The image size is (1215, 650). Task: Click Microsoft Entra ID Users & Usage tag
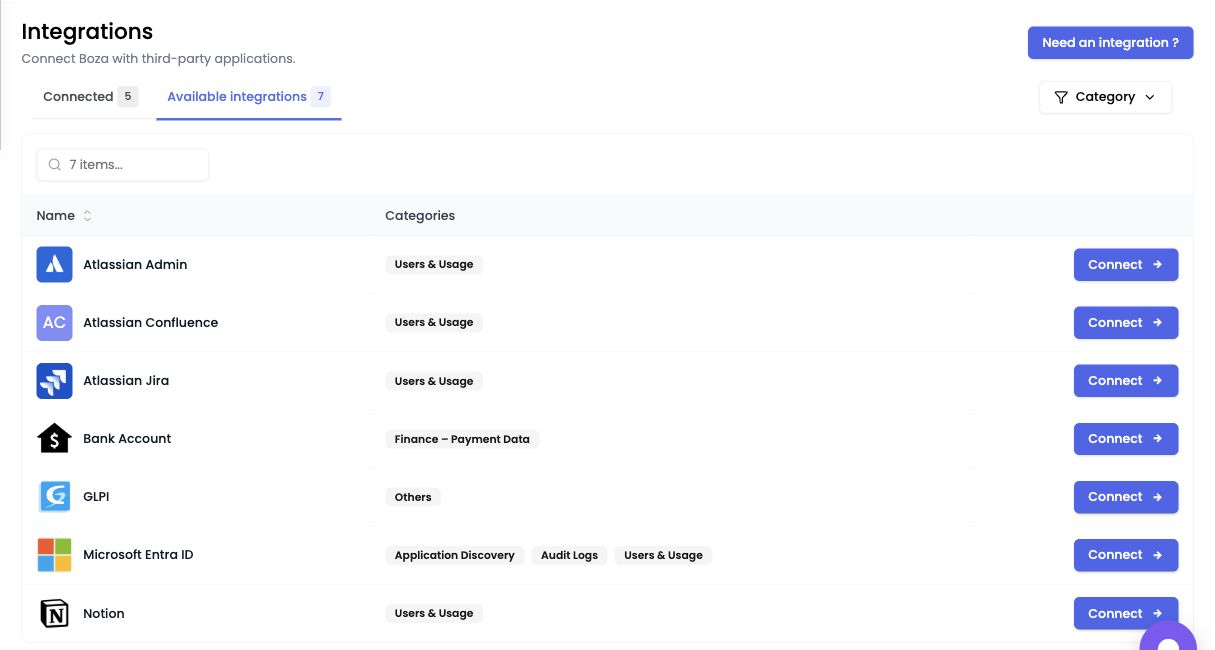664,555
